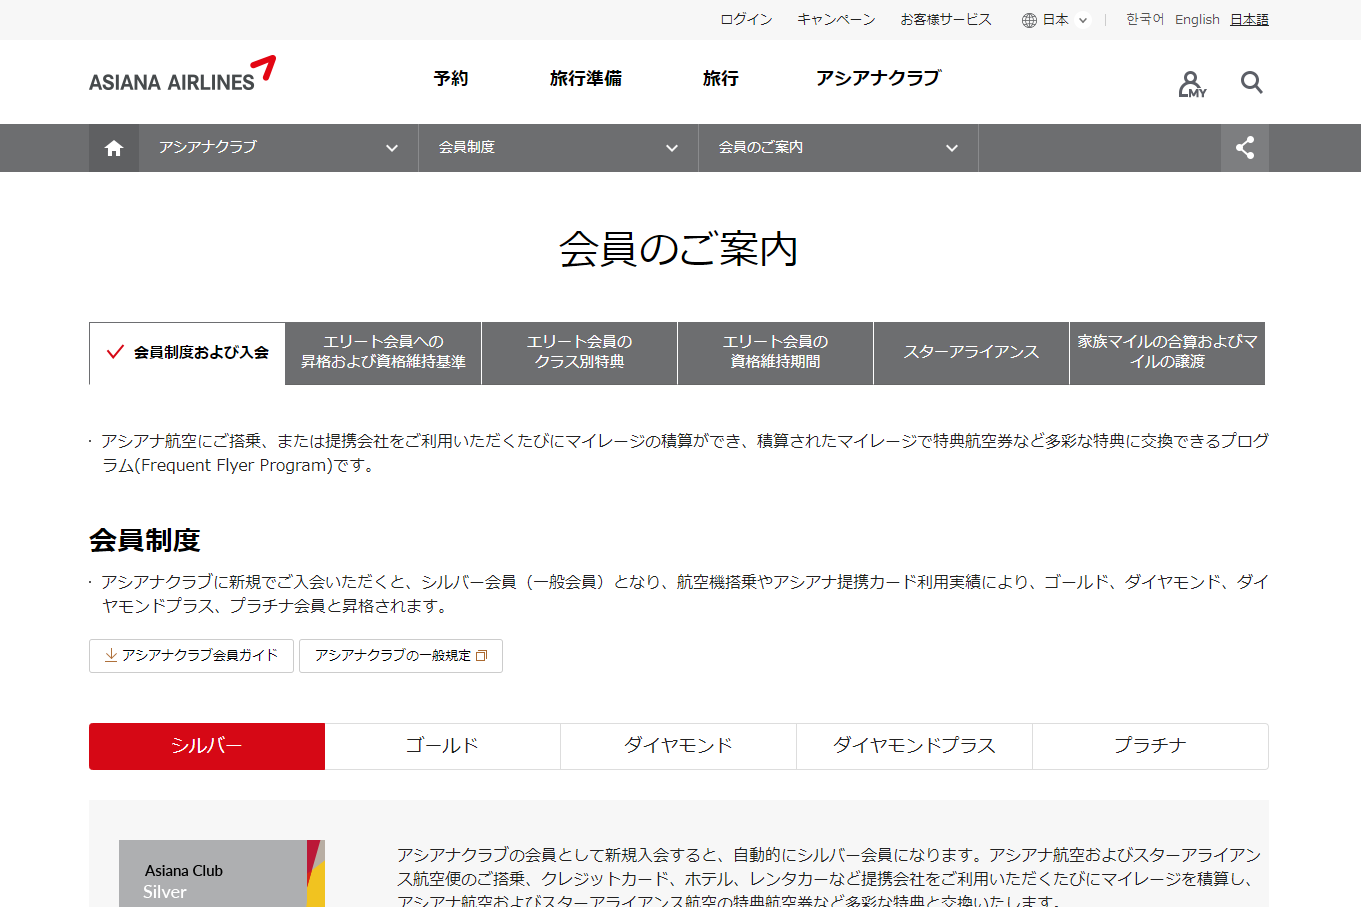Go to home via breadcrumb house icon
1361x907 pixels.
[114, 148]
